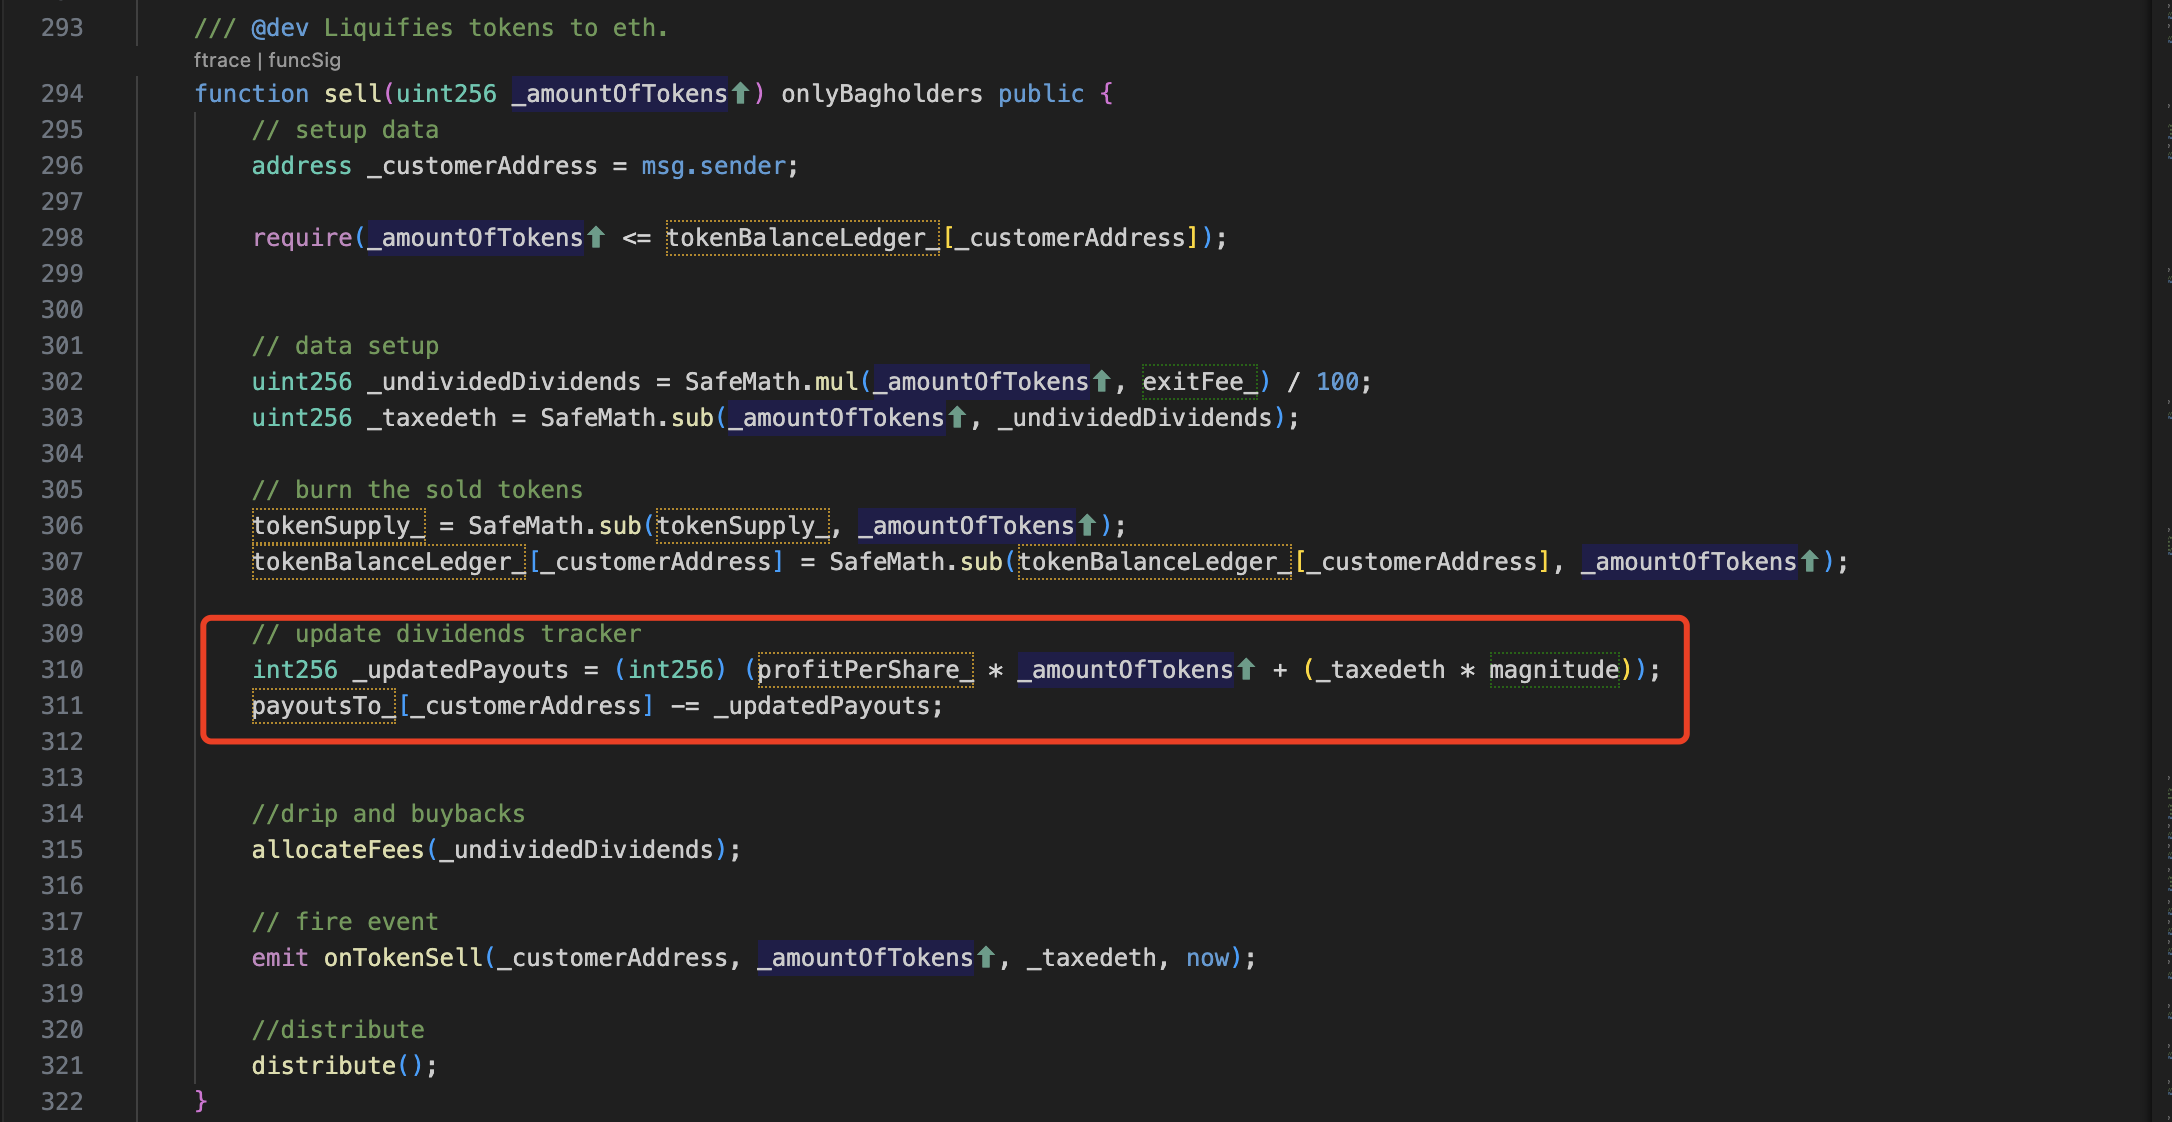Click the onlyBagholders modifier on line 294
2172x1122 pixels.
[x=882, y=94]
